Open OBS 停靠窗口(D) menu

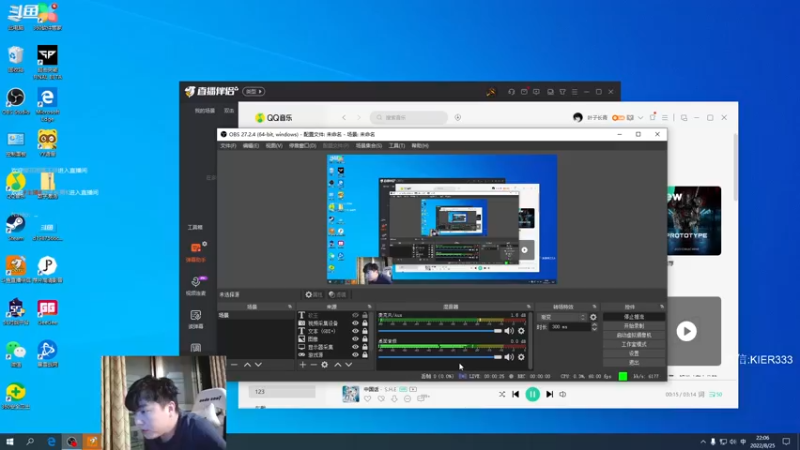pos(303,146)
